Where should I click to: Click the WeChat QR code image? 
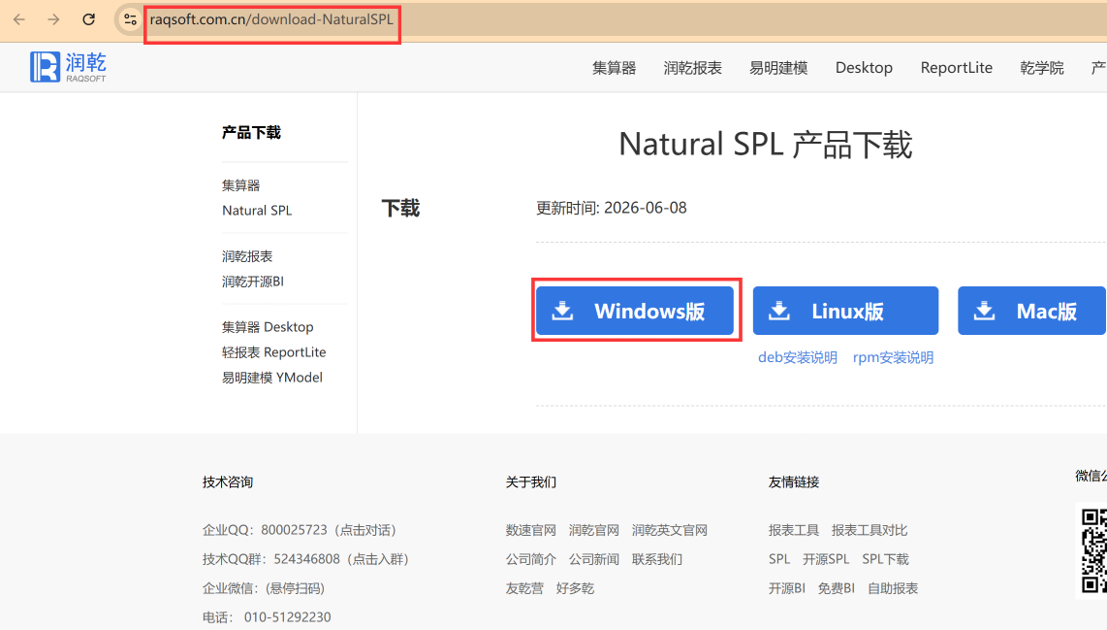1094,551
